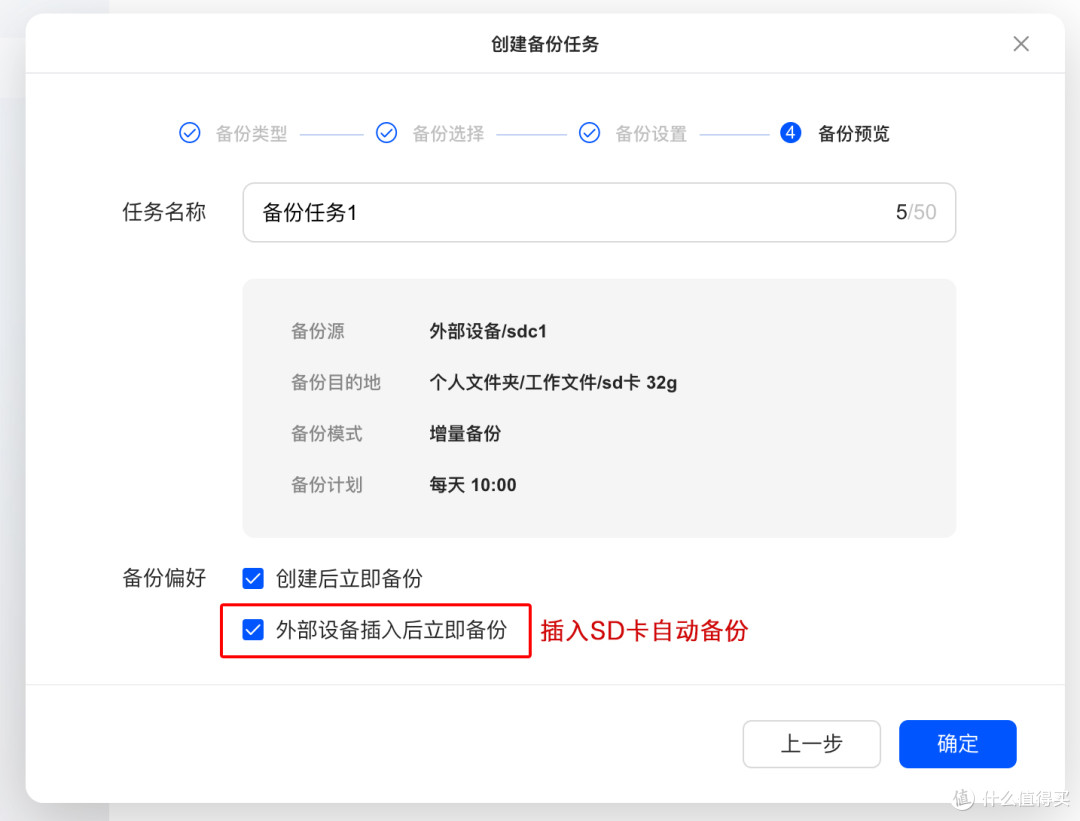Click the 每天 10:00 schedule value
The height and width of the screenshot is (821, 1080).
coord(472,485)
